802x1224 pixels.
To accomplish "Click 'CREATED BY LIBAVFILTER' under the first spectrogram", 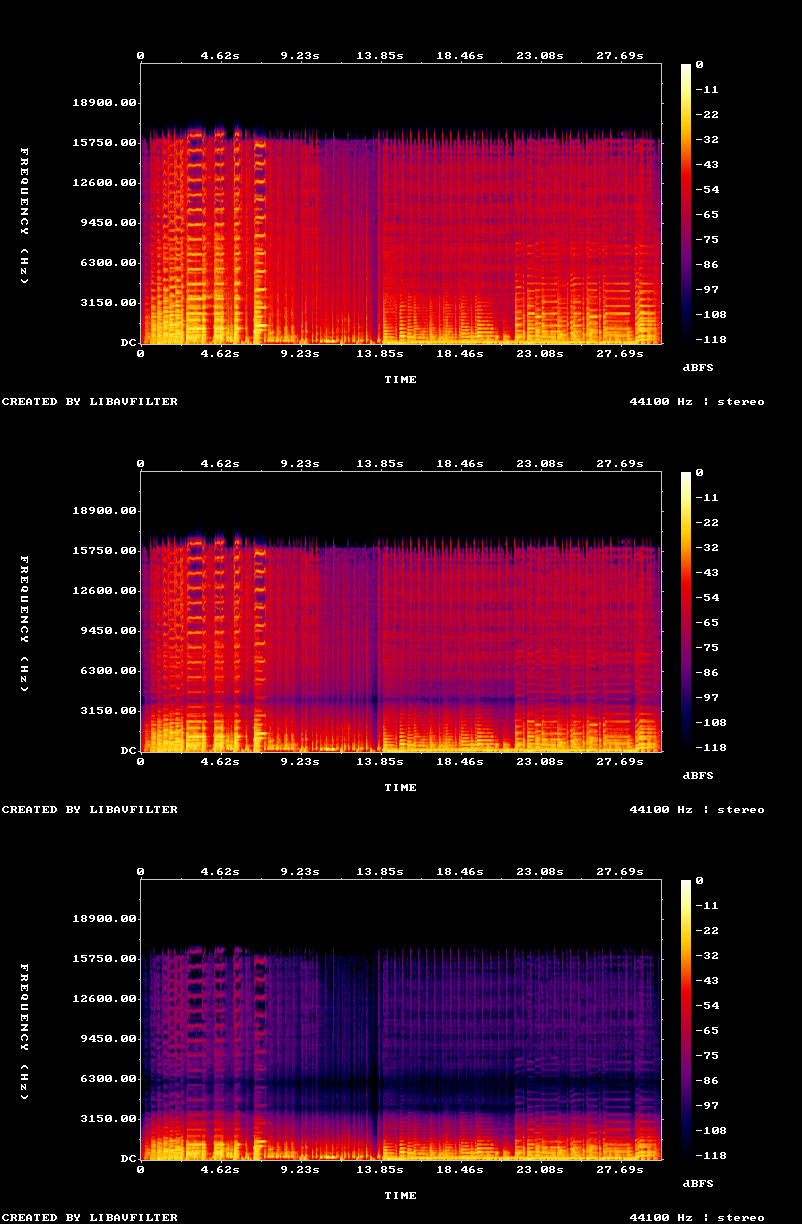I will 90,402.
